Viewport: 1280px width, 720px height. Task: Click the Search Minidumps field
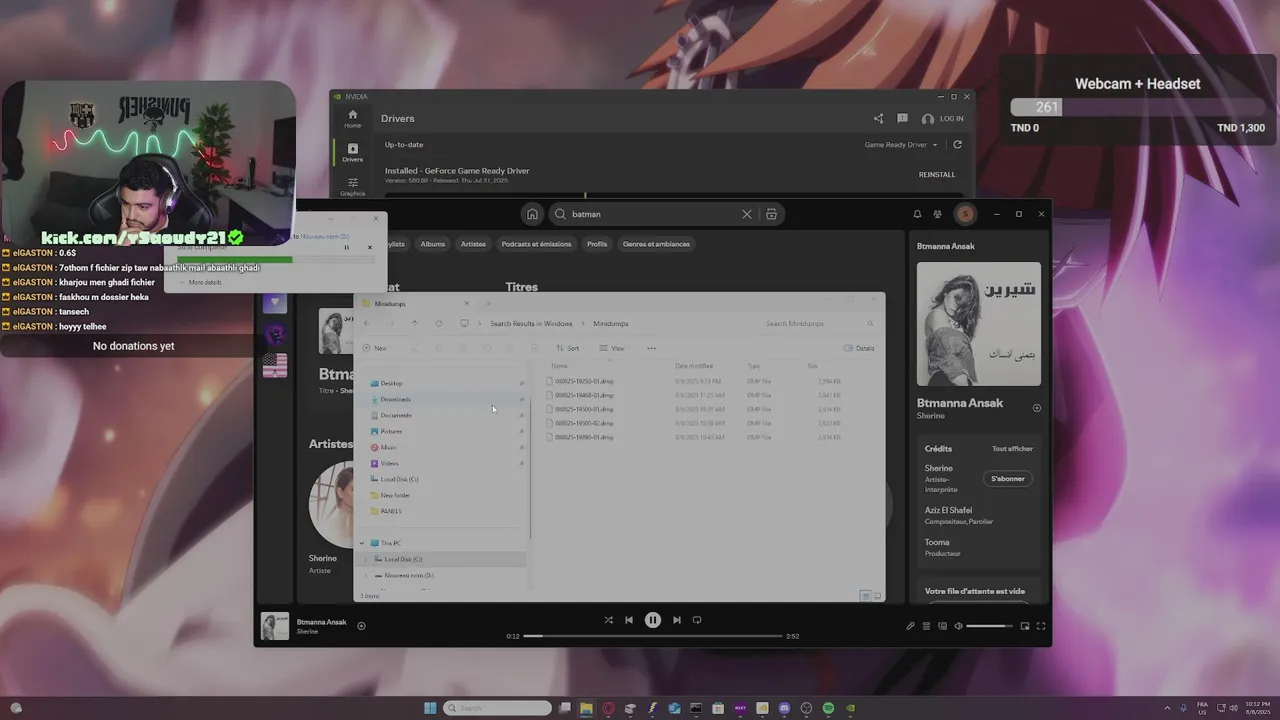(x=820, y=323)
